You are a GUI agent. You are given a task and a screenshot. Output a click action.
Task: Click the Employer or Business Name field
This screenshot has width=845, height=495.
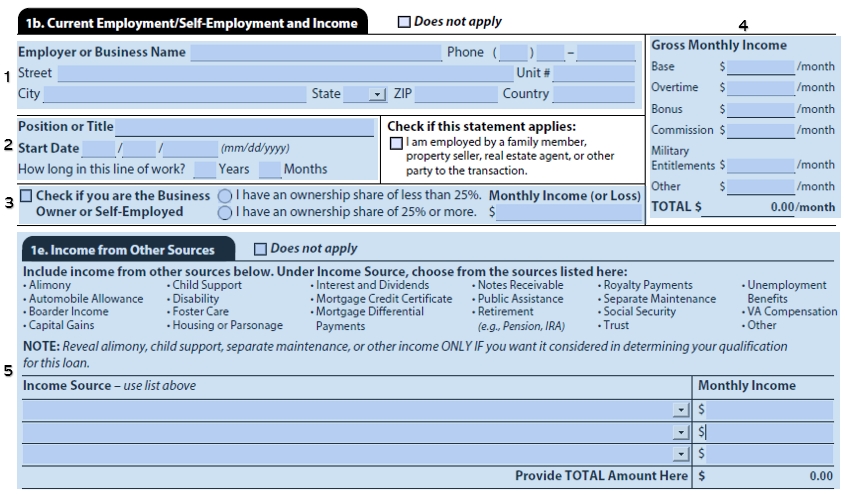(x=315, y=53)
